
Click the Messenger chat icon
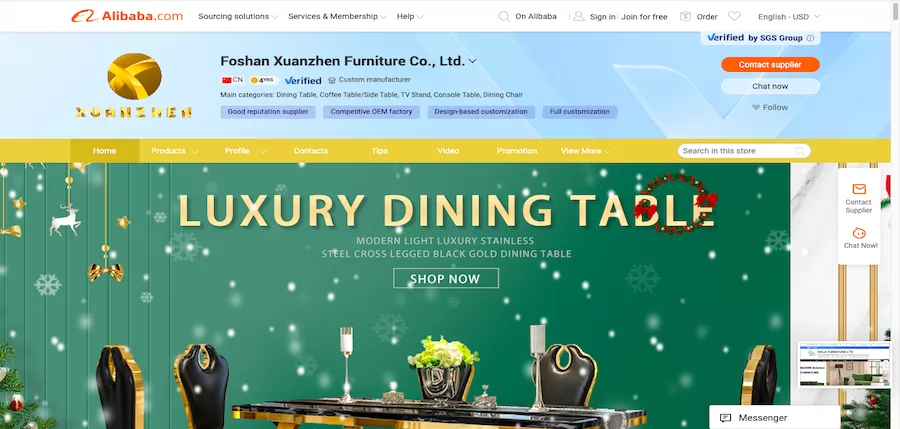pos(725,418)
